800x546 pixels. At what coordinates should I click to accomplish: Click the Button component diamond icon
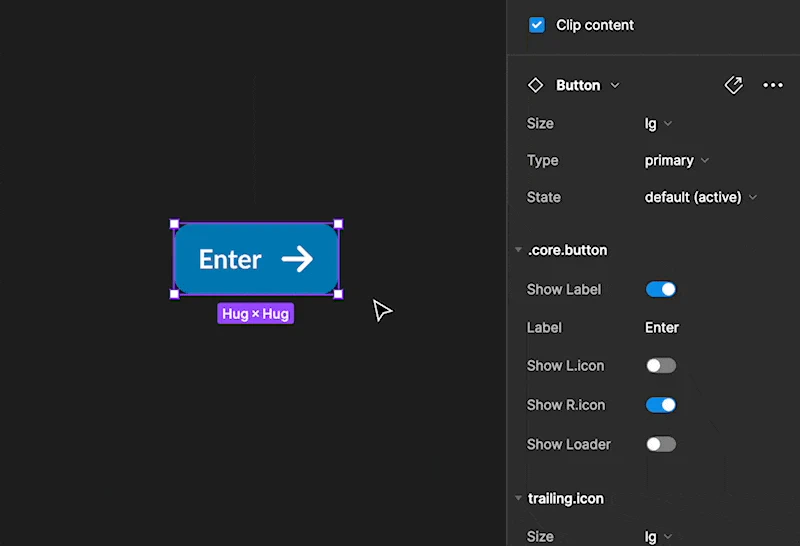tap(535, 85)
